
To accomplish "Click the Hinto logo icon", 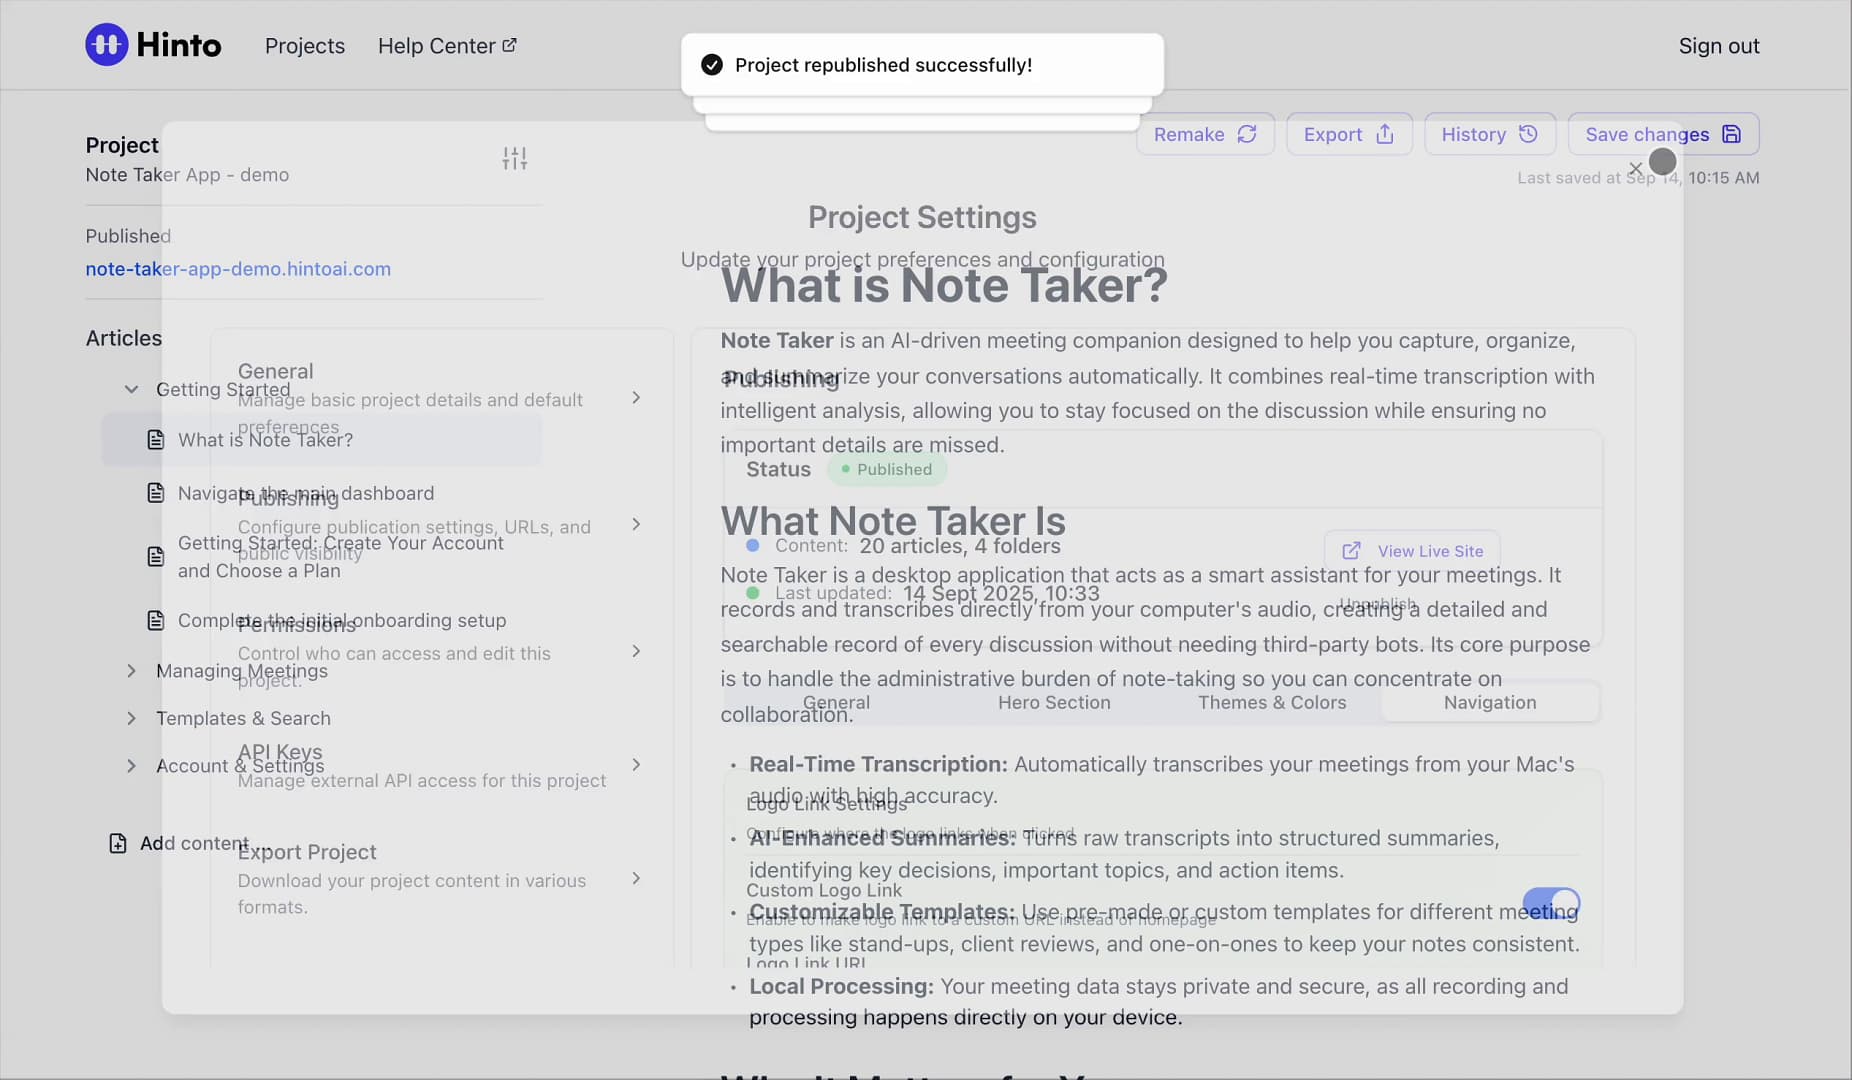I will (106, 45).
